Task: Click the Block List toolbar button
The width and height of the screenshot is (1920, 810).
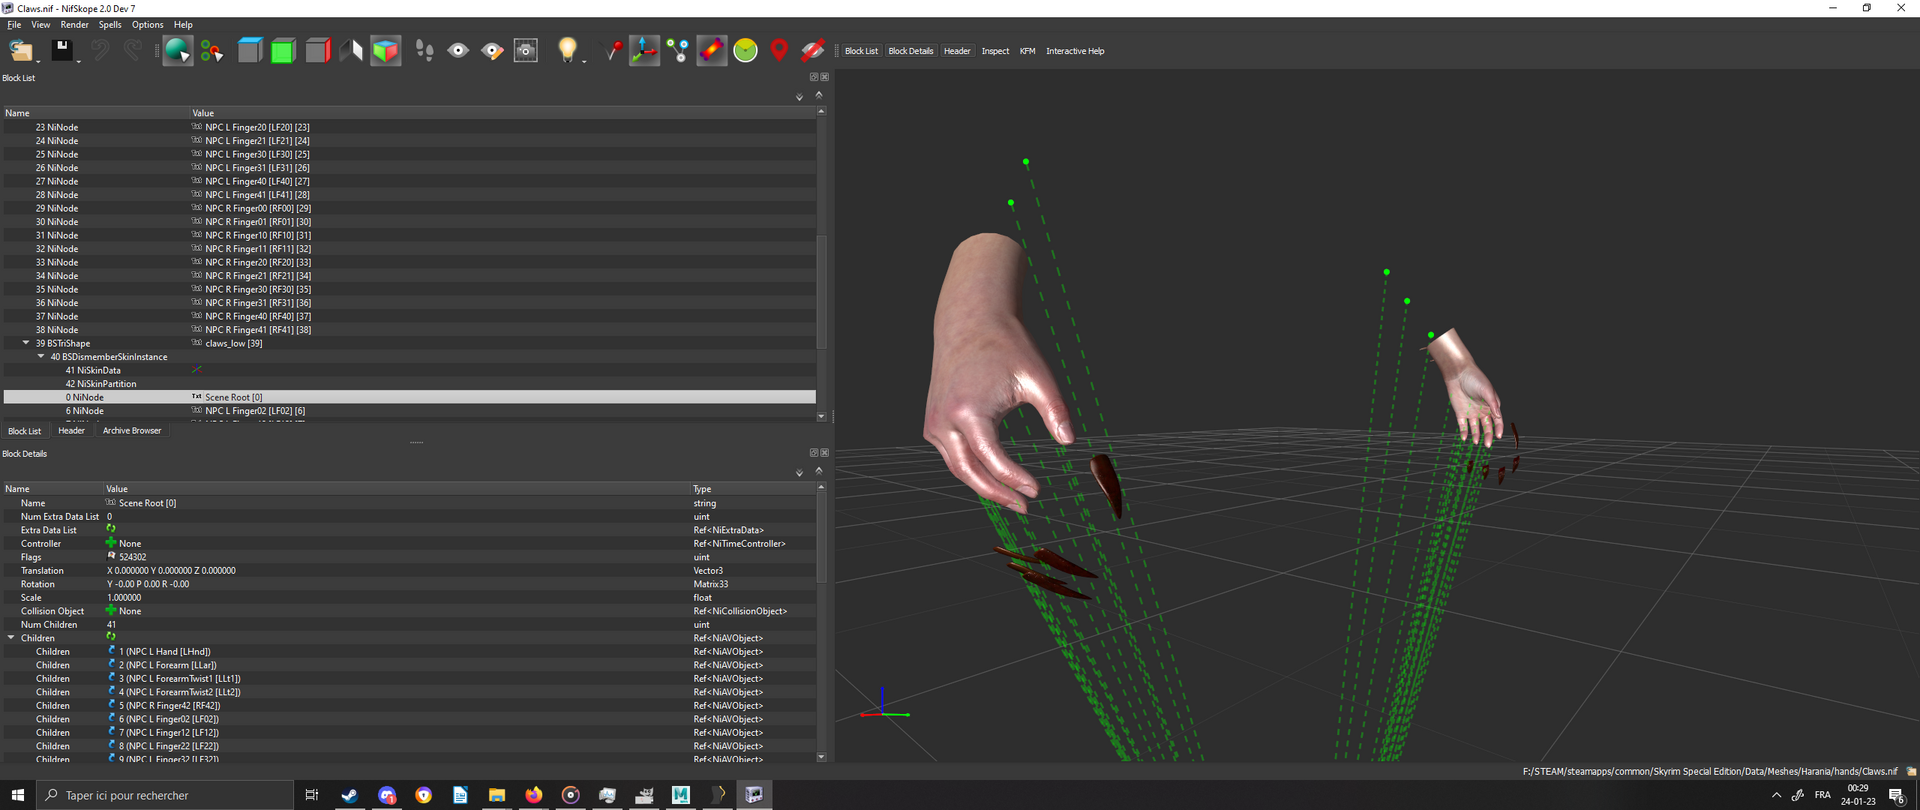Action: pyautogui.click(x=861, y=51)
